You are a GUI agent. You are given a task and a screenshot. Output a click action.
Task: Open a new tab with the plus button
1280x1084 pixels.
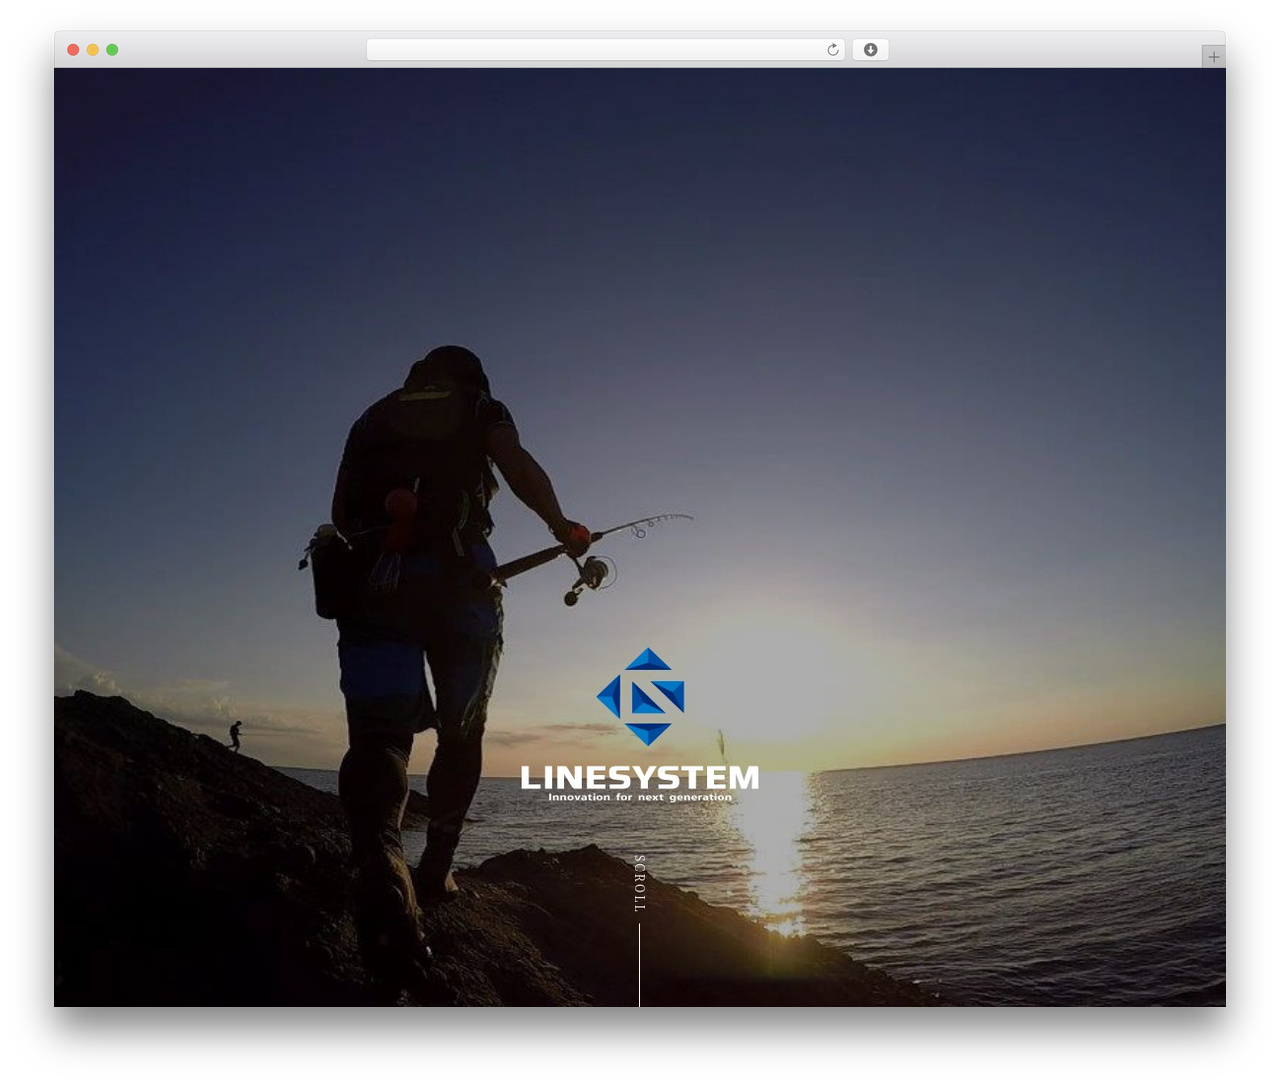click(1213, 57)
